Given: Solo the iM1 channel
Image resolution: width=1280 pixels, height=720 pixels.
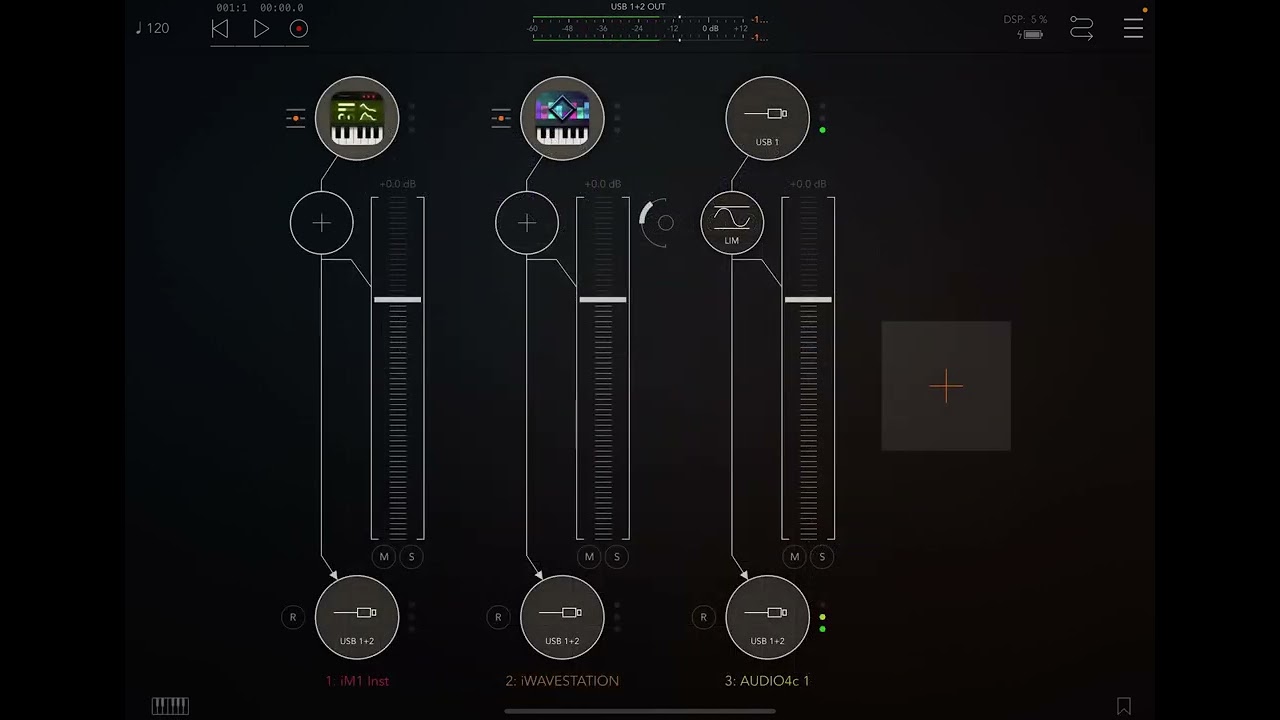Looking at the screenshot, I should tap(412, 557).
